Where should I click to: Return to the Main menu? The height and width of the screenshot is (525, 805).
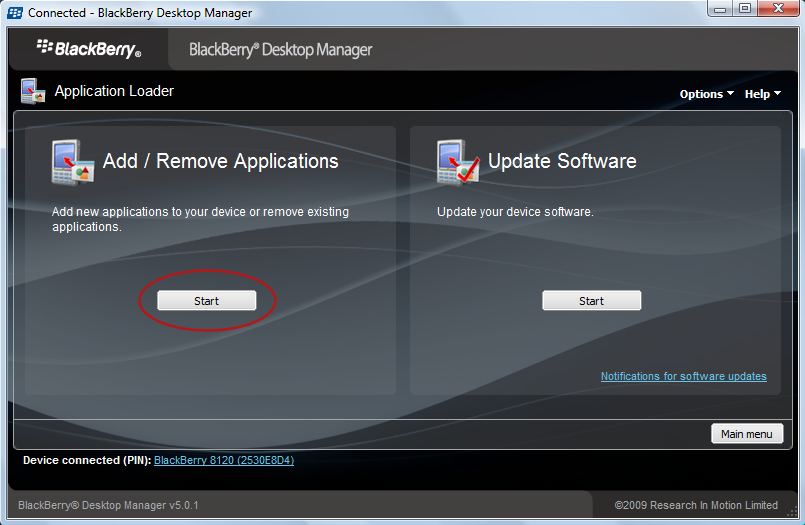[747, 434]
